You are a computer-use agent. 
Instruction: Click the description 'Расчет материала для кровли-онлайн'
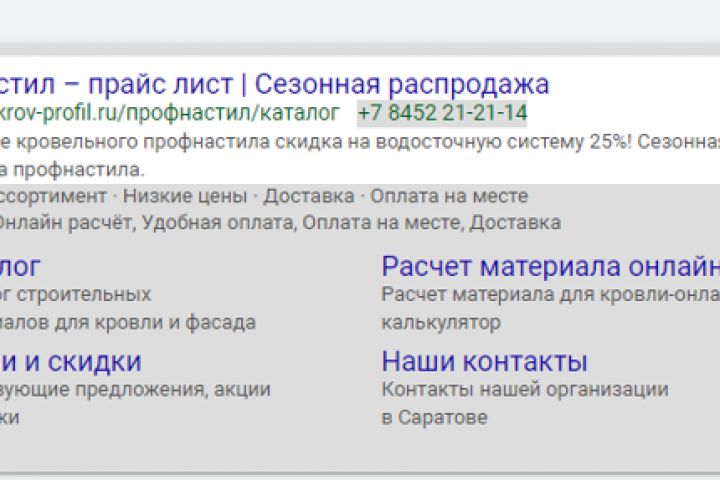[551, 294]
